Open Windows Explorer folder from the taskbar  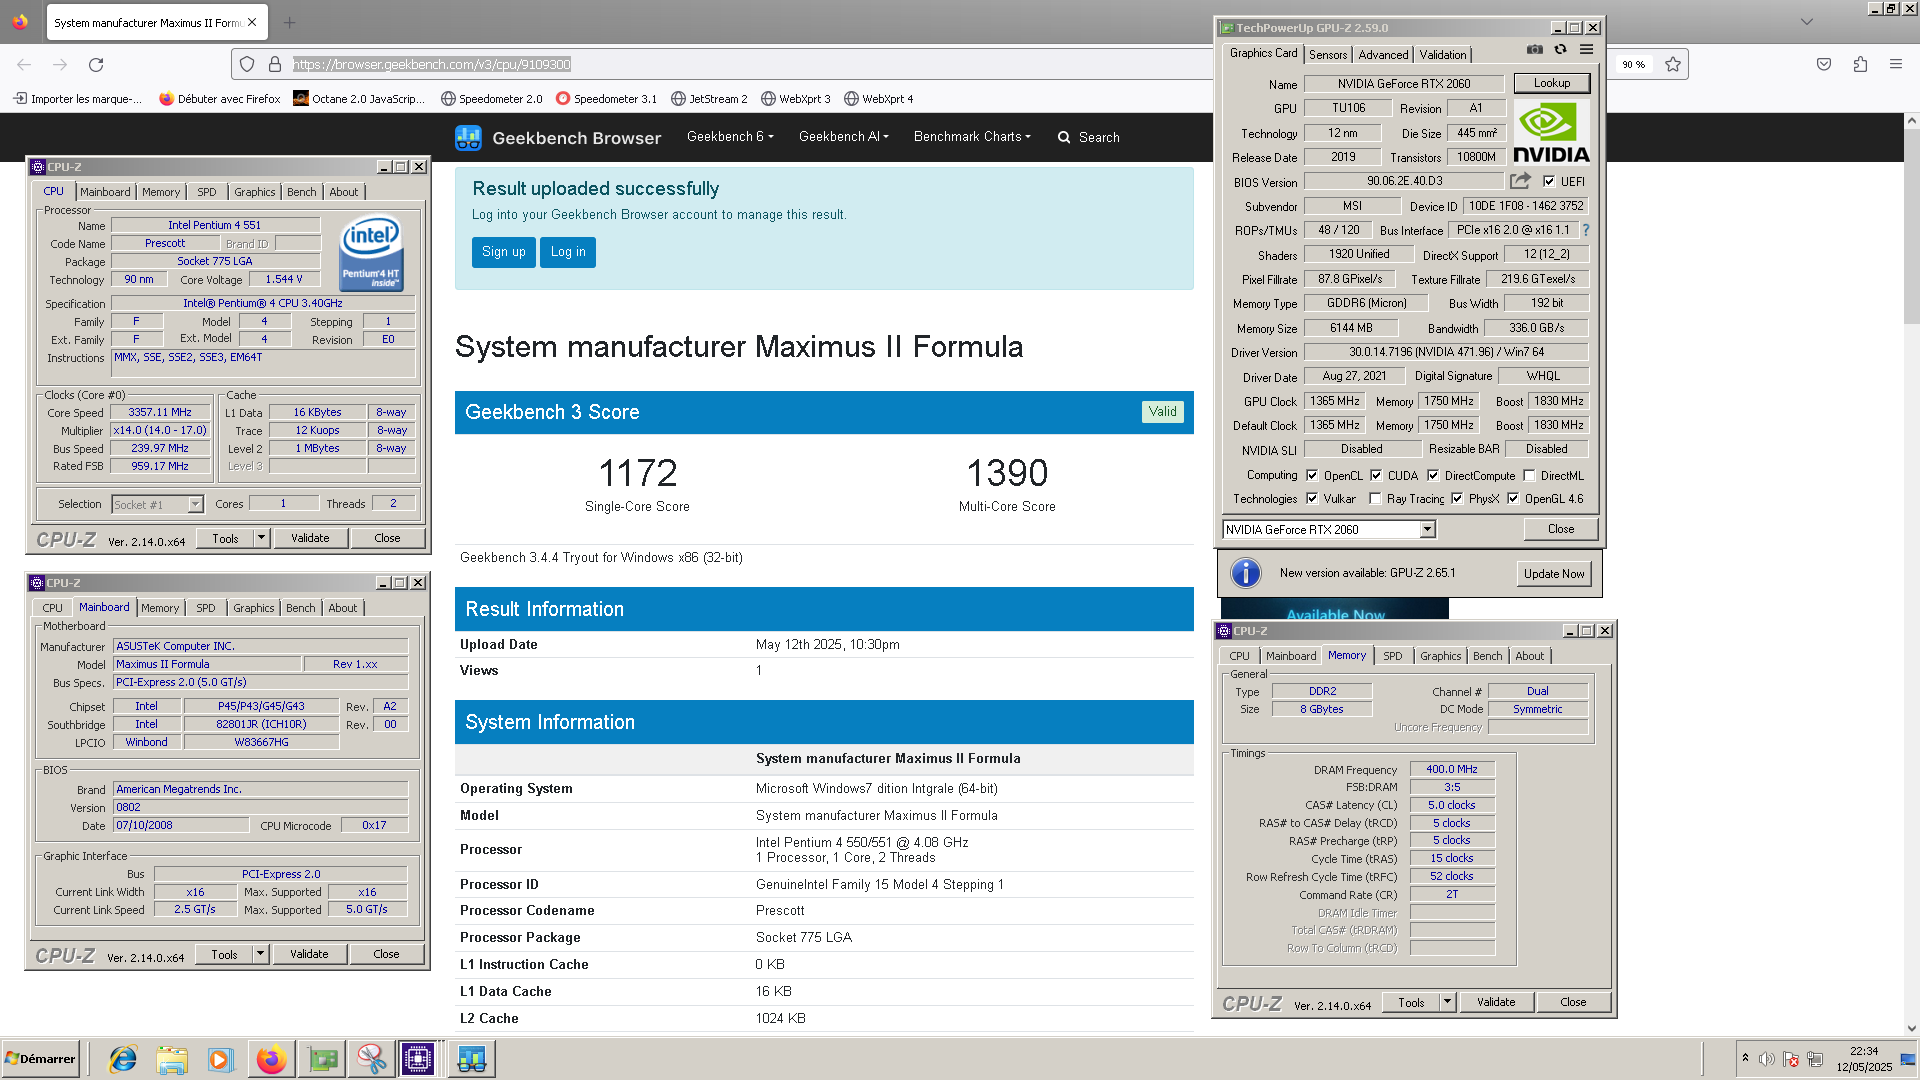[x=172, y=1059]
